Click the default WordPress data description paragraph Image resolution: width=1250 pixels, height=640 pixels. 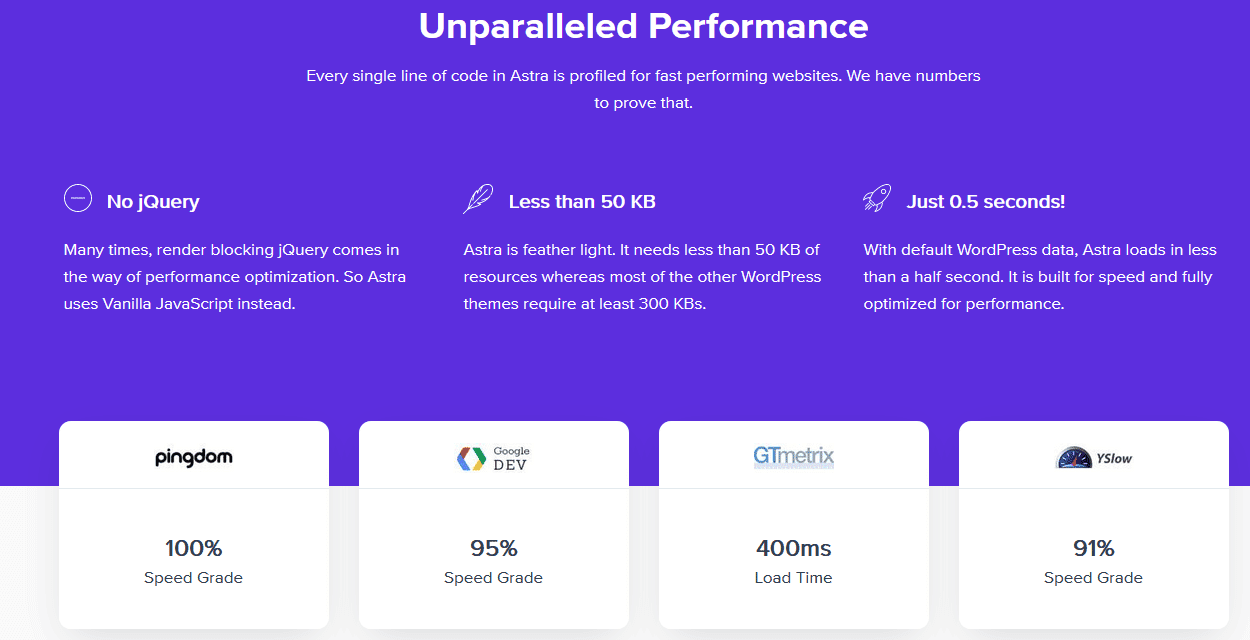(x=1040, y=277)
